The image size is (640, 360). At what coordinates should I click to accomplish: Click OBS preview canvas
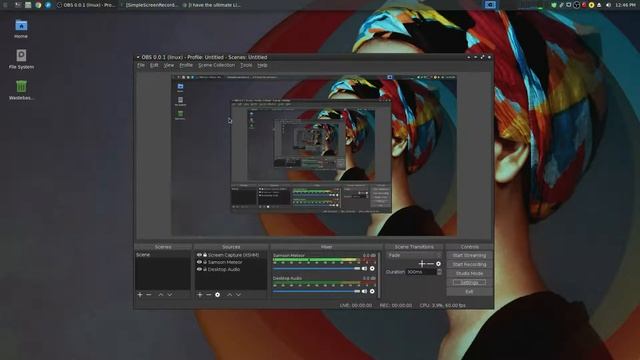click(x=314, y=156)
